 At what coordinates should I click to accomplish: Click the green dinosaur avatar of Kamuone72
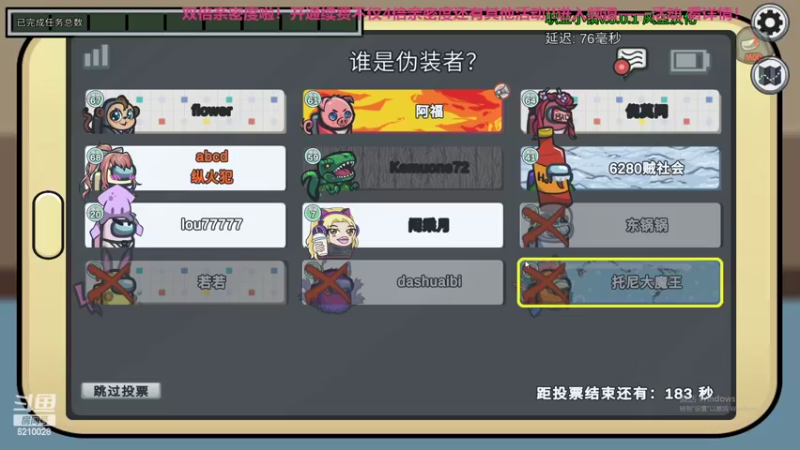click(x=331, y=173)
